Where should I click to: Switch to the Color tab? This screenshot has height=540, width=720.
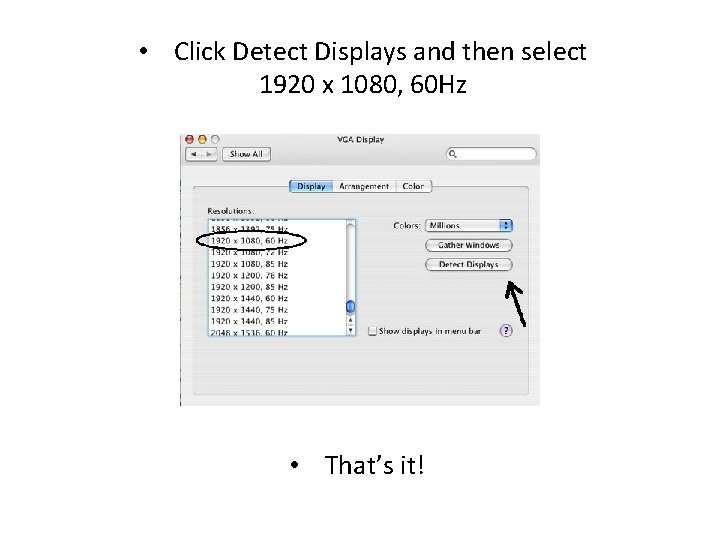pyautogui.click(x=413, y=186)
